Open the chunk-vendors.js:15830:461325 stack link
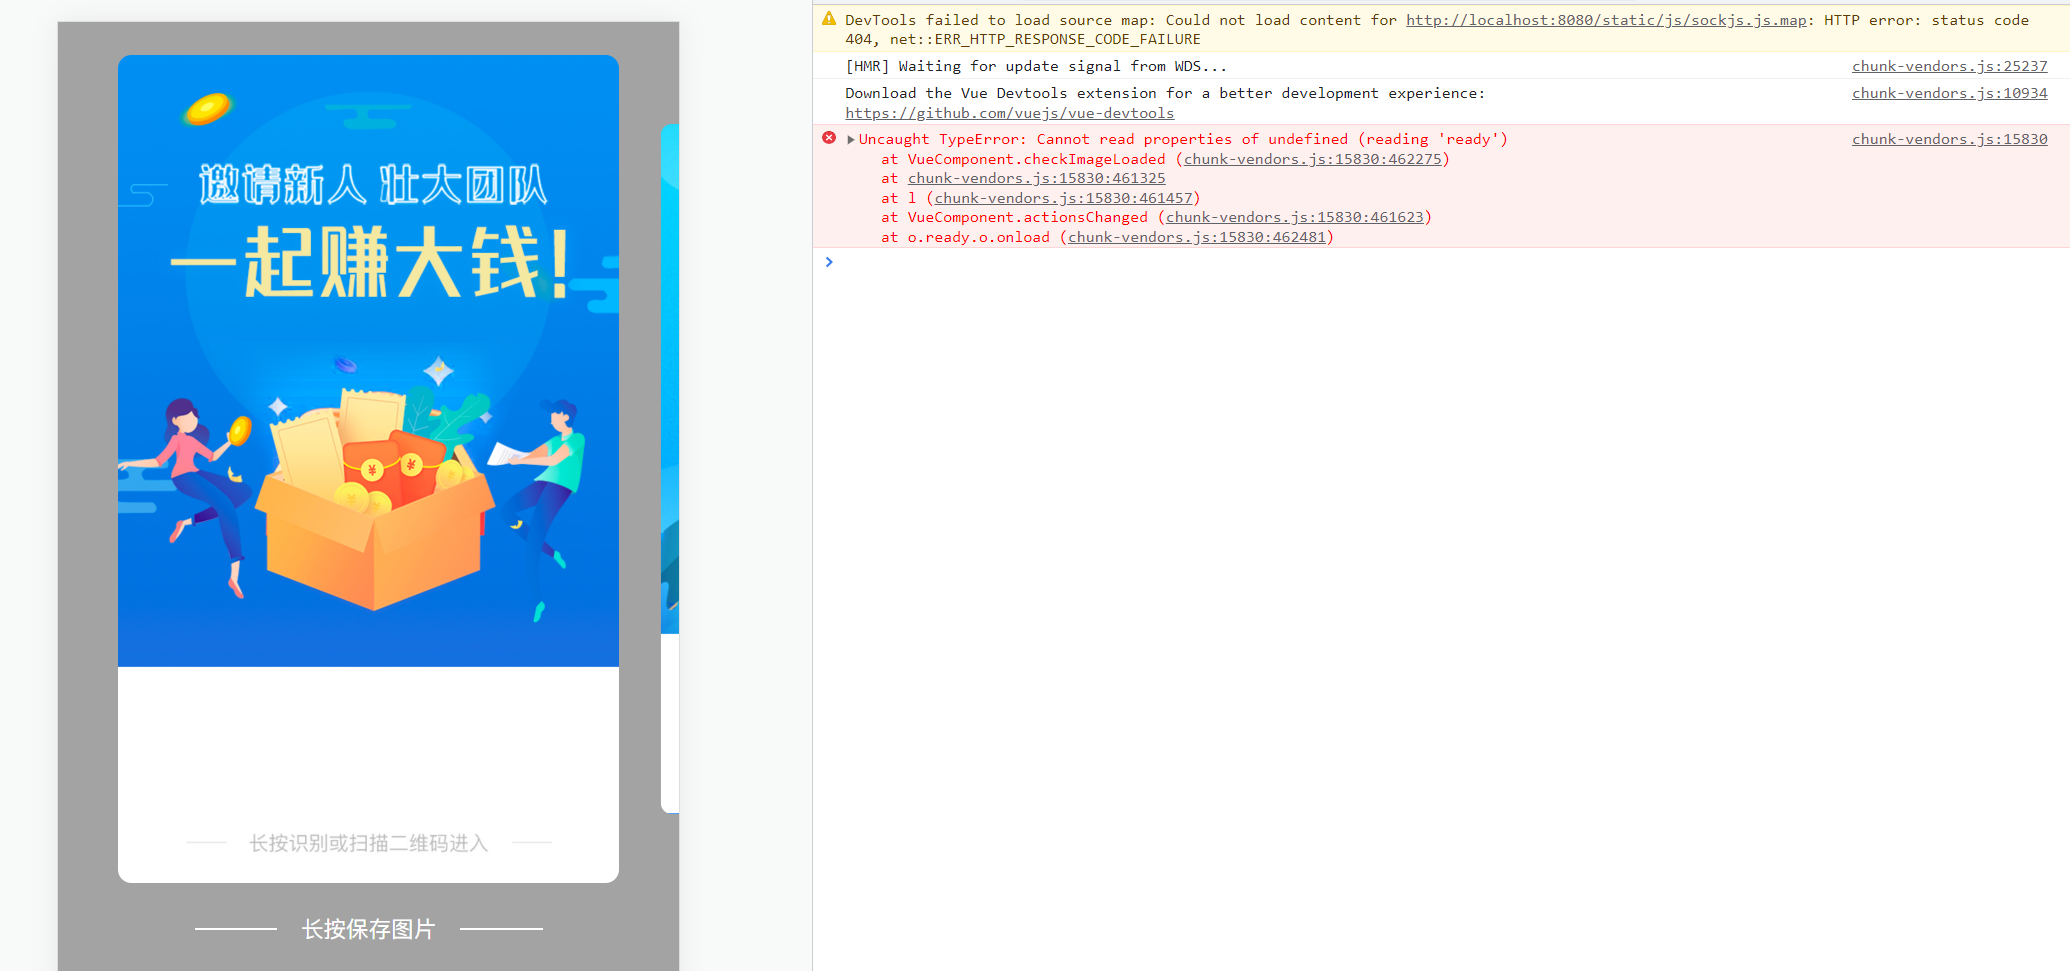The height and width of the screenshot is (971, 2070). point(1036,178)
